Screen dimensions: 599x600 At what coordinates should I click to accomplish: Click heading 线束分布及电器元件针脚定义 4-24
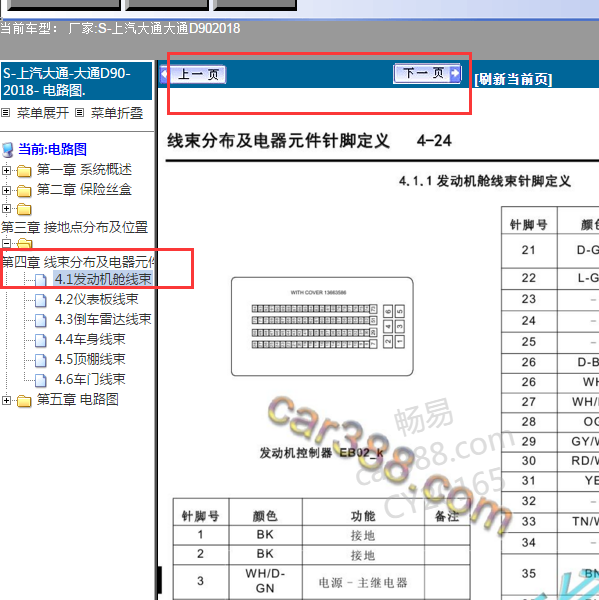point(309,140)
